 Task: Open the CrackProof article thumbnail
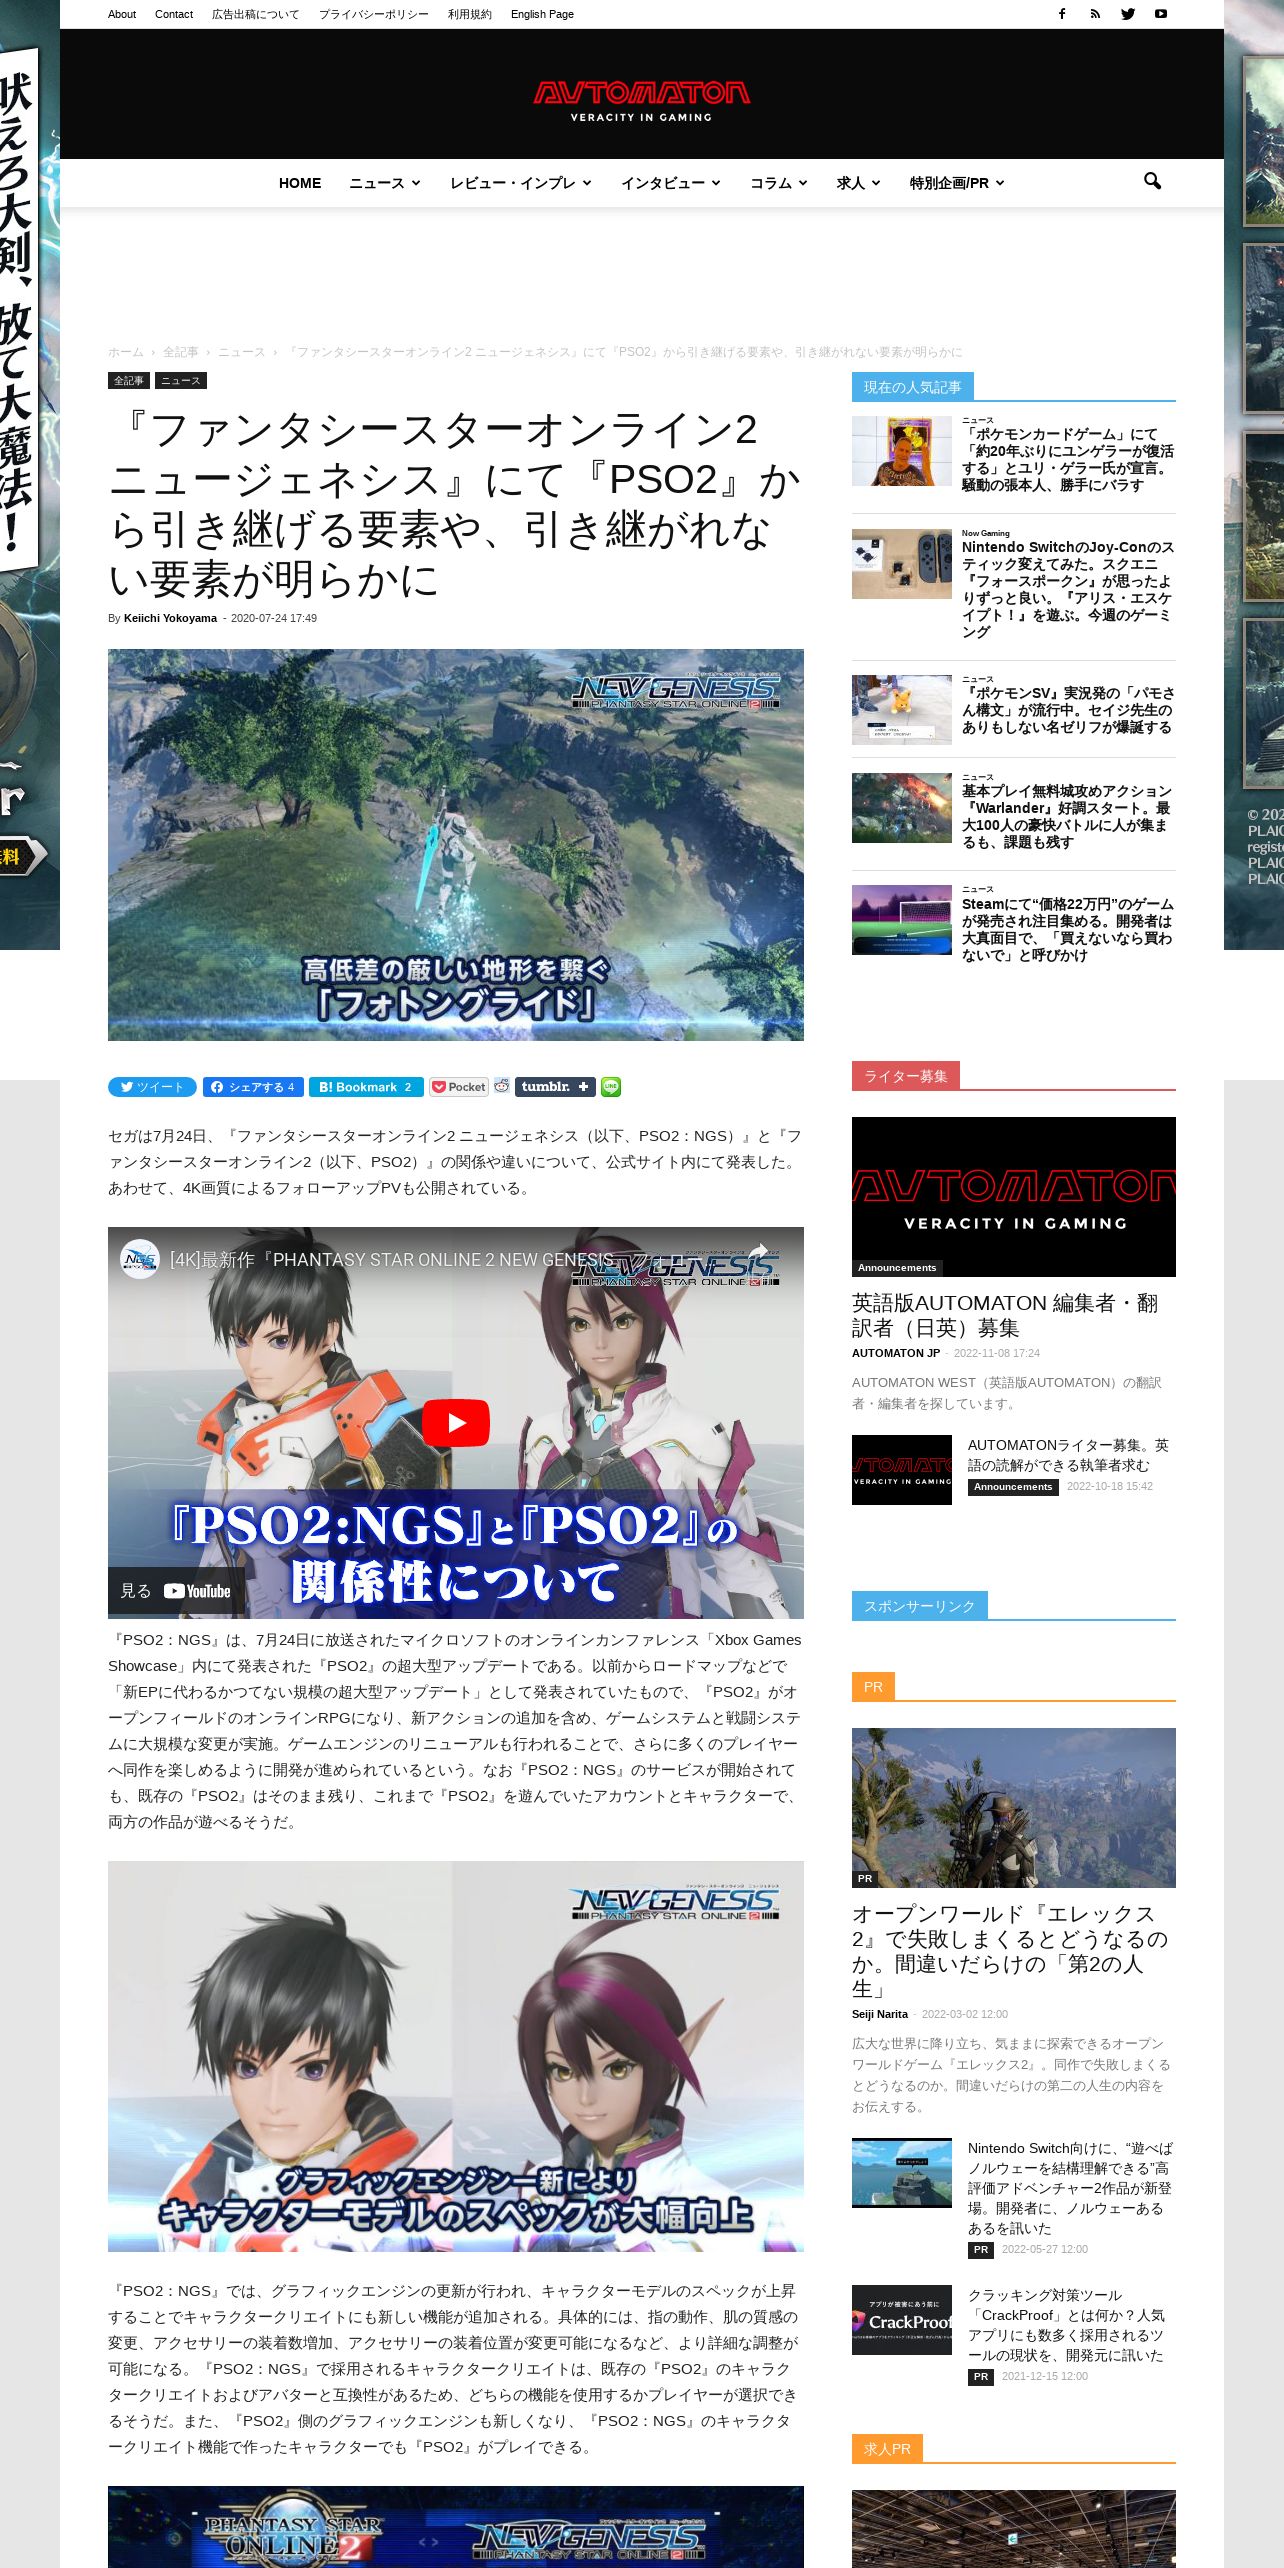(902, 2320)
